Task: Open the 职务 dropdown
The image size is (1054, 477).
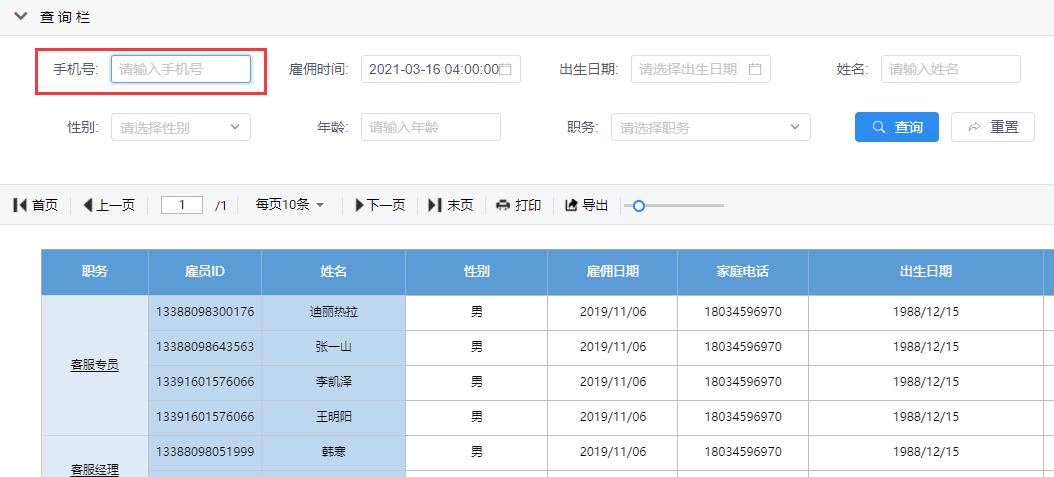Action: coord(711,127)
